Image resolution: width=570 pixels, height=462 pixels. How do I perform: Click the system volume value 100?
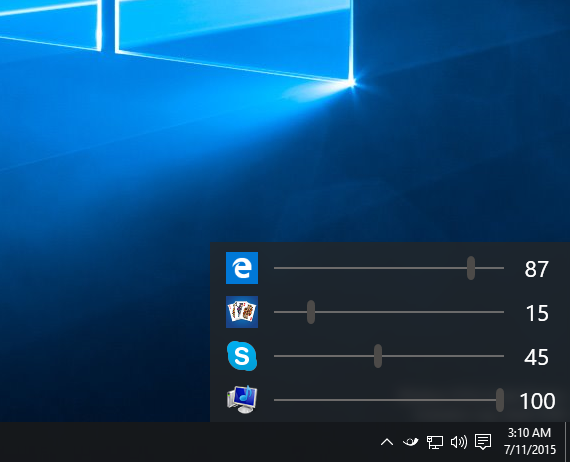coord(537,401)
